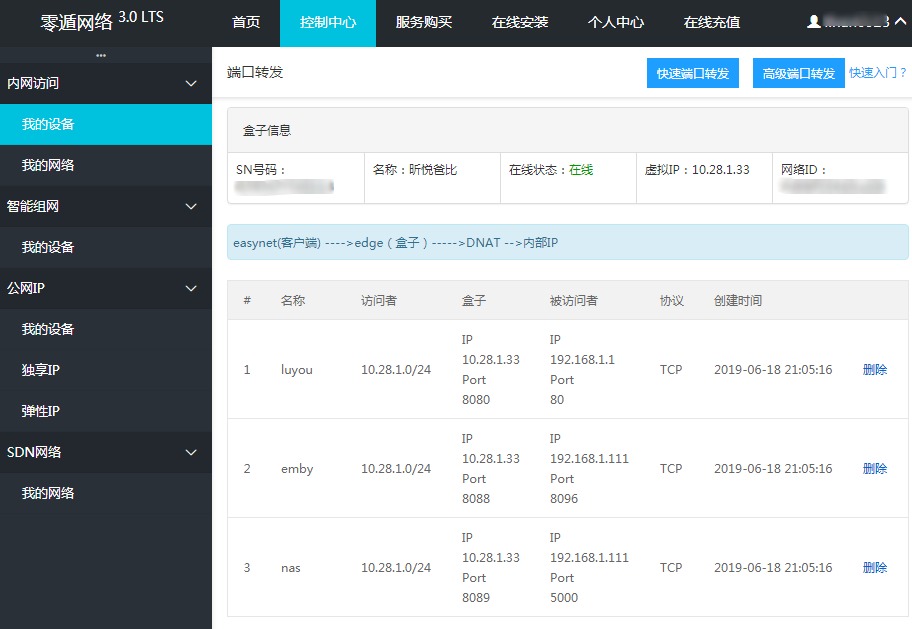Delete the luyou port forwarding rule

tap(874, 369)
